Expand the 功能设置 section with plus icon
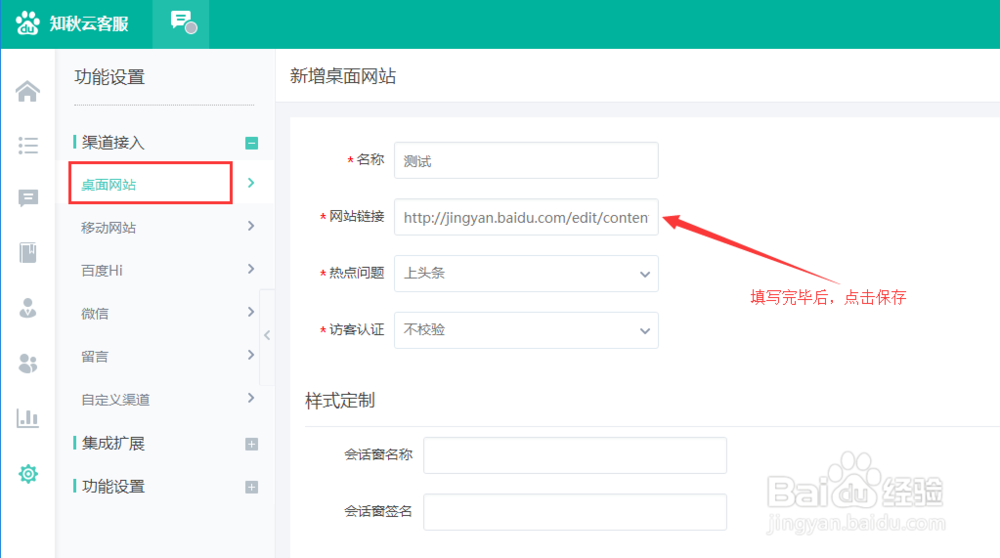Viewport: 1000px width, 558px height. tap(251, 487)
